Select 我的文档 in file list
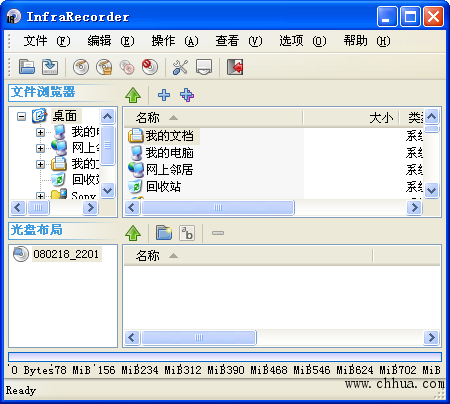Viewport: 450px width, 404px height. click(170, 136)
